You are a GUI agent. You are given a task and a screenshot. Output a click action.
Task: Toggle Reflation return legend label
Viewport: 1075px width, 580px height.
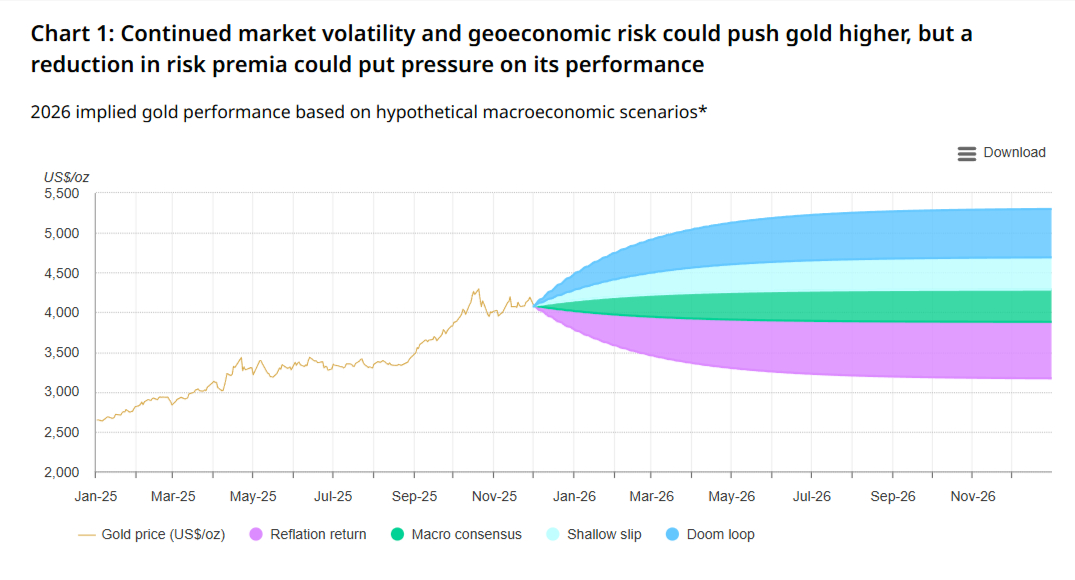[x=319, y=534]
